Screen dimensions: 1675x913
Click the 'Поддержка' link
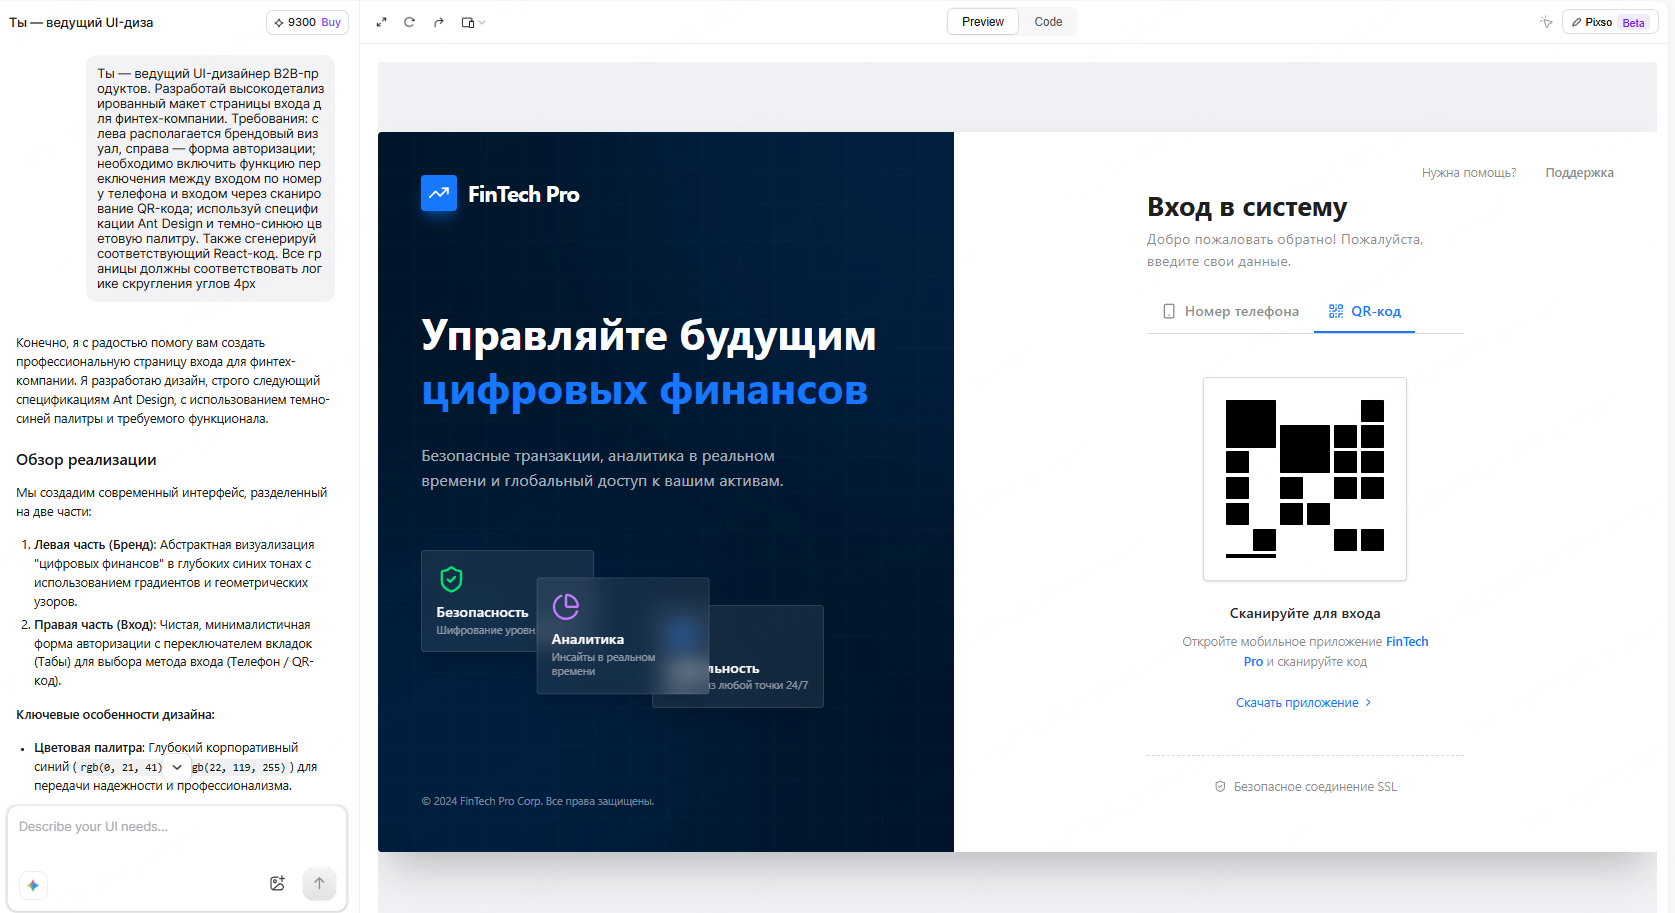point(1579,173)
